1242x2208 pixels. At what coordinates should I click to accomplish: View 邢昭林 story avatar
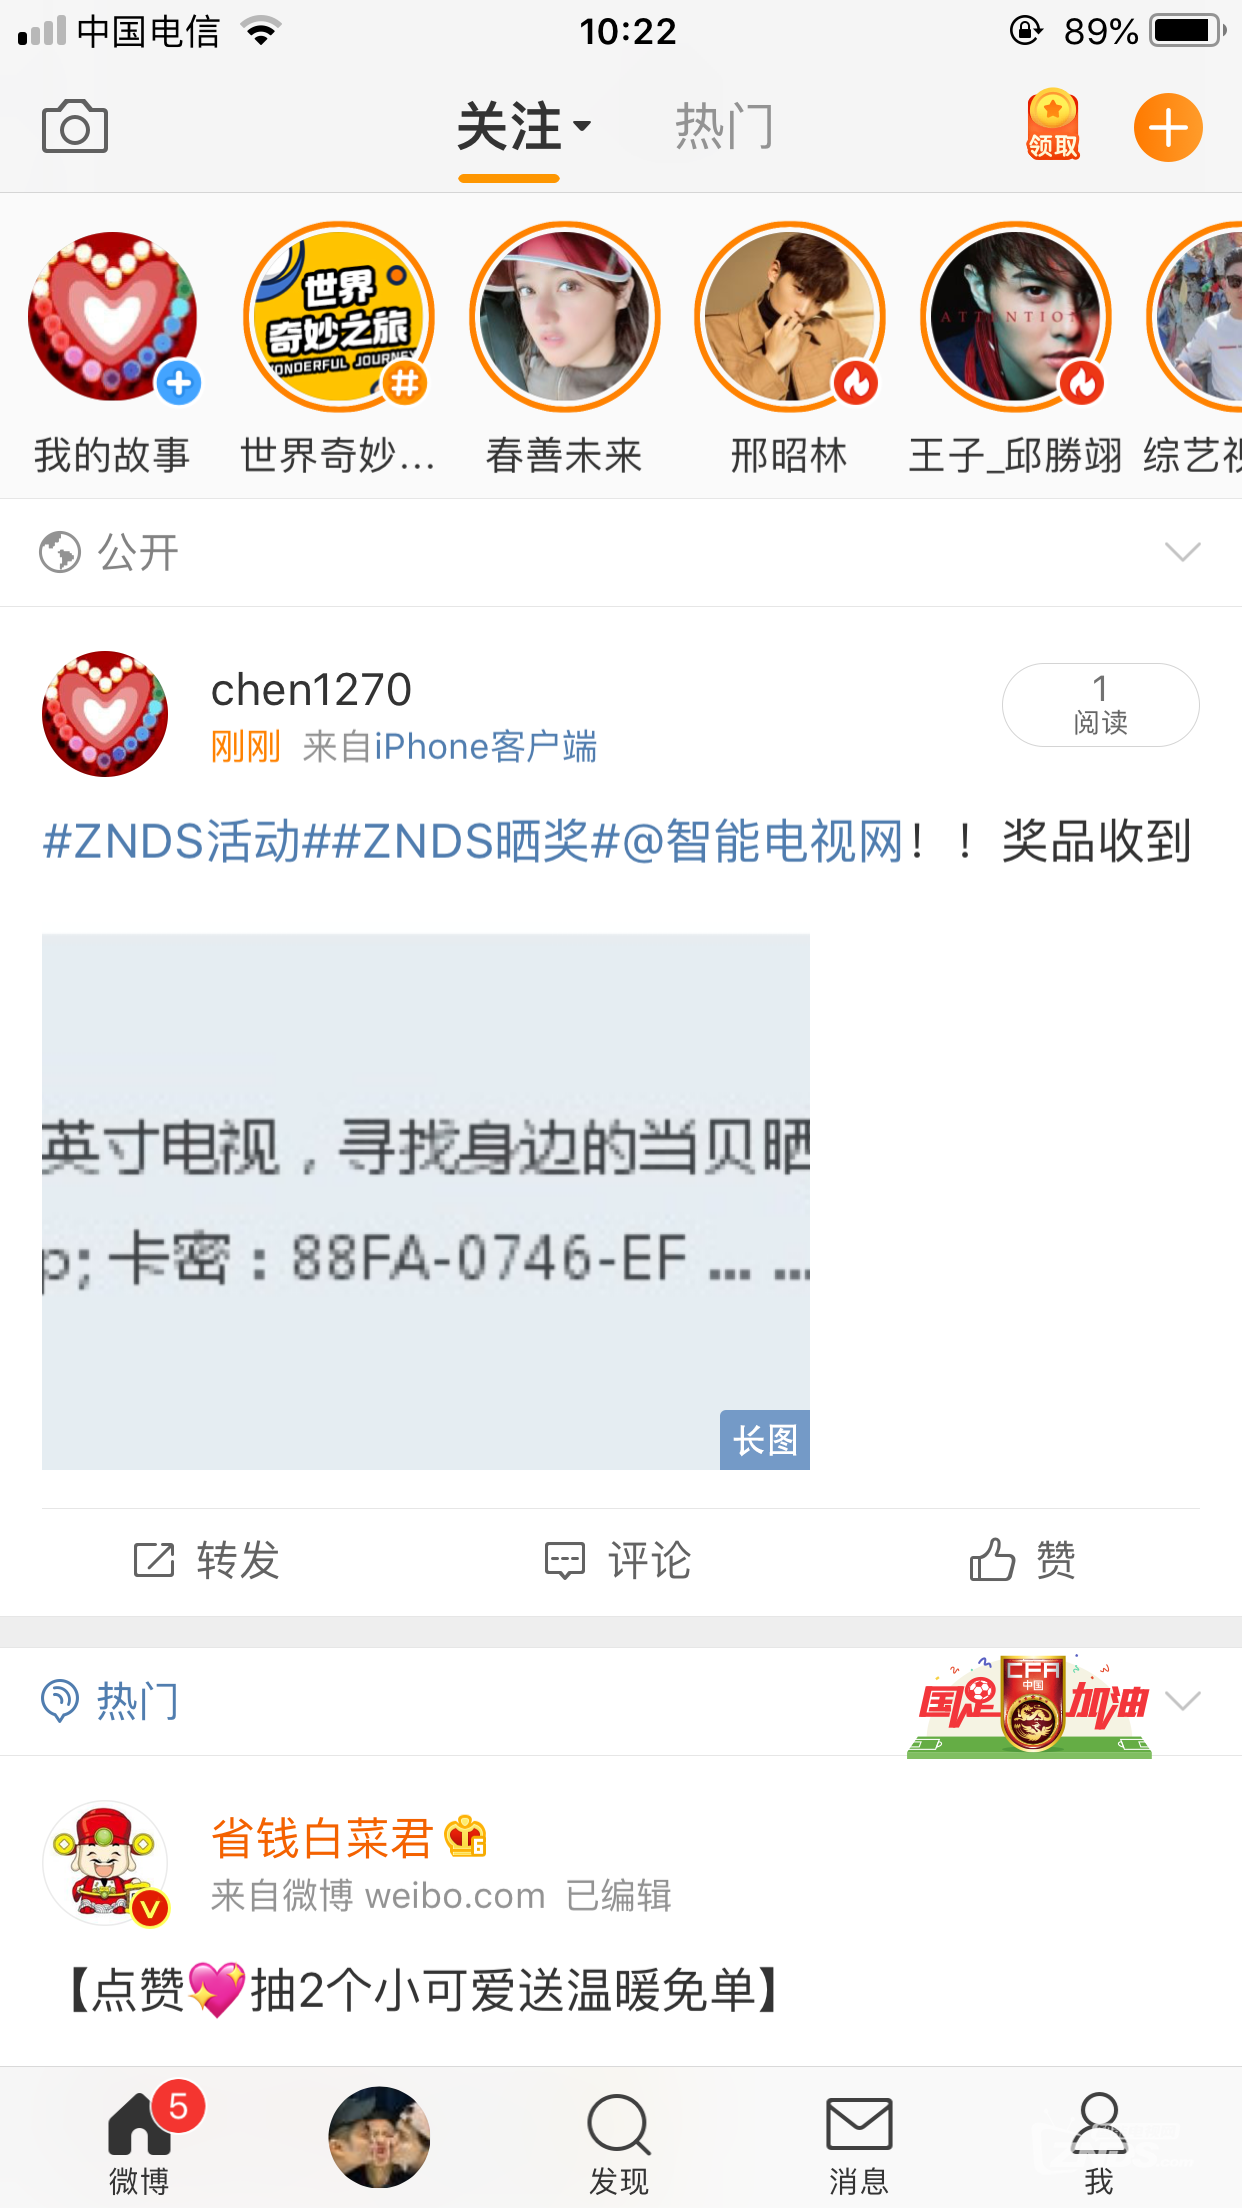pyautogui.click(x=790, y=316)
